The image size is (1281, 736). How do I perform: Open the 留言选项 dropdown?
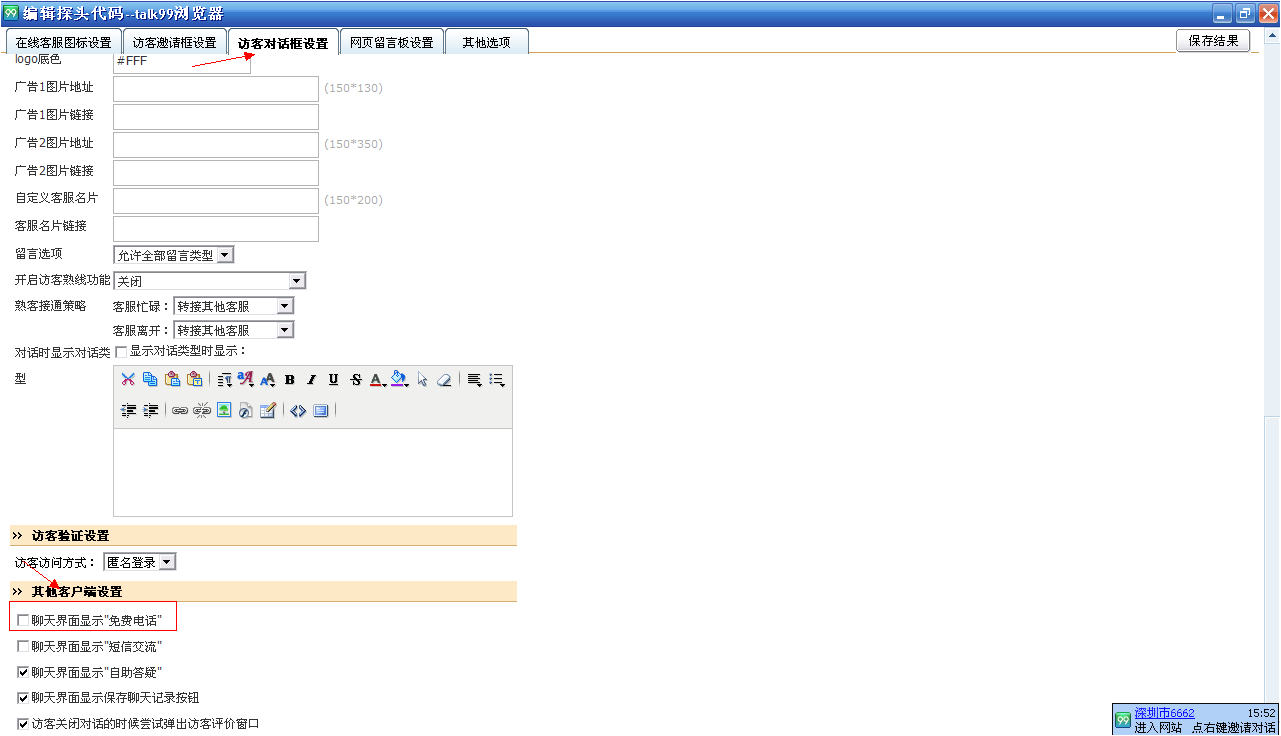tap(174, 255)
